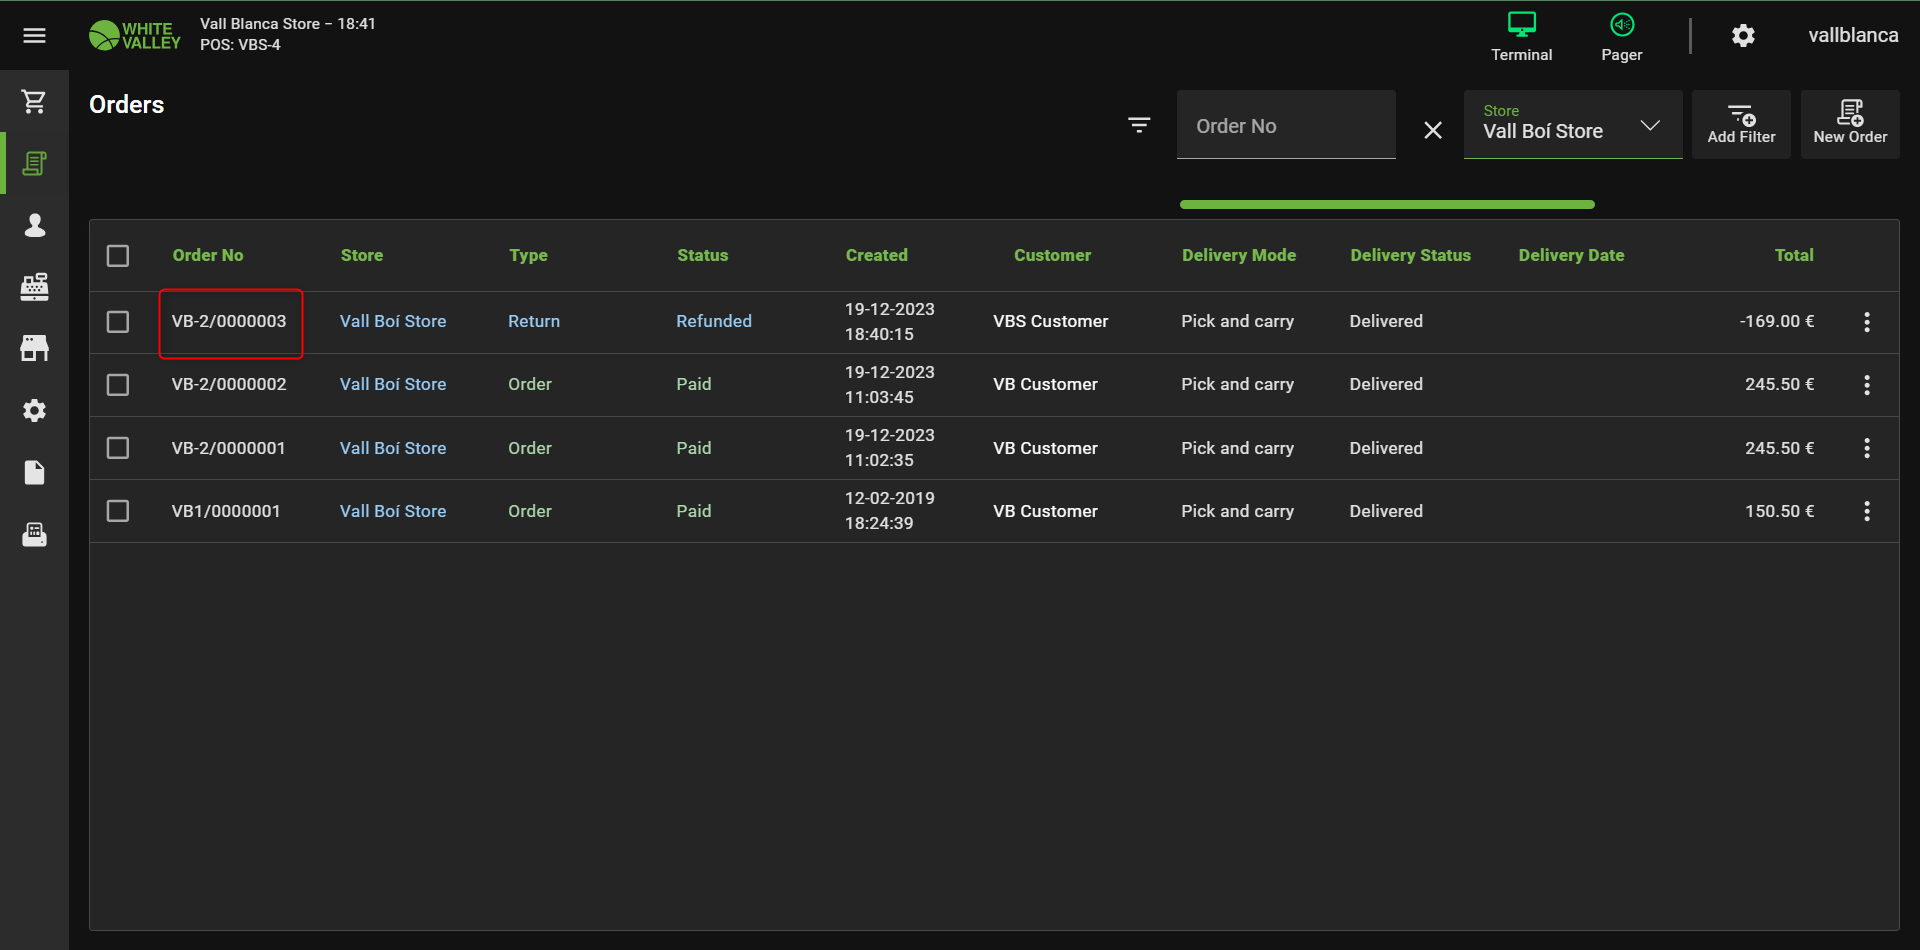
Task: Click the New Order button
Action: [1849, 125]
